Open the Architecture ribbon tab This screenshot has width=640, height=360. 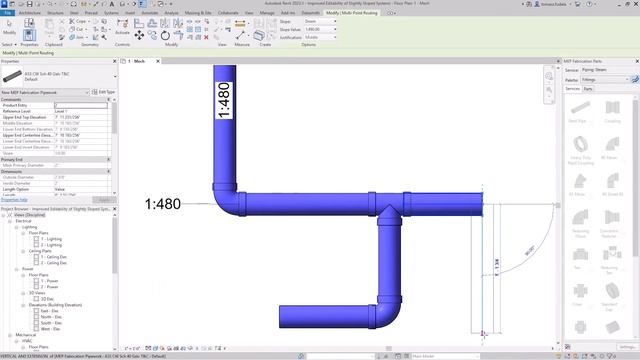(x=30, y=13)
